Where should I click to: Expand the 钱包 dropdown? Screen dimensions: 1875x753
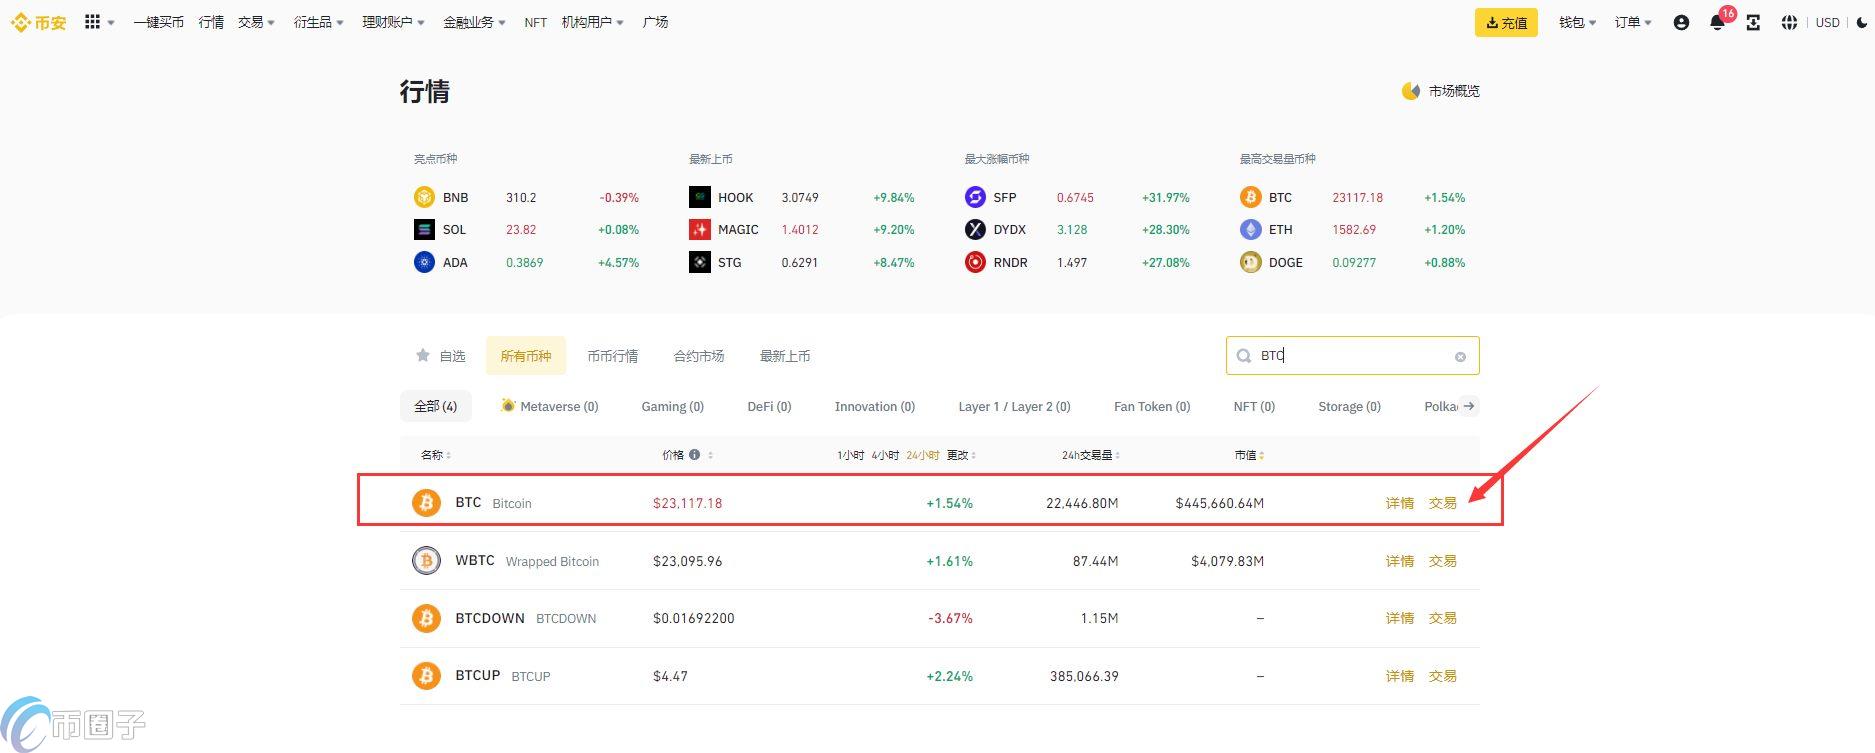(1578, 22)
